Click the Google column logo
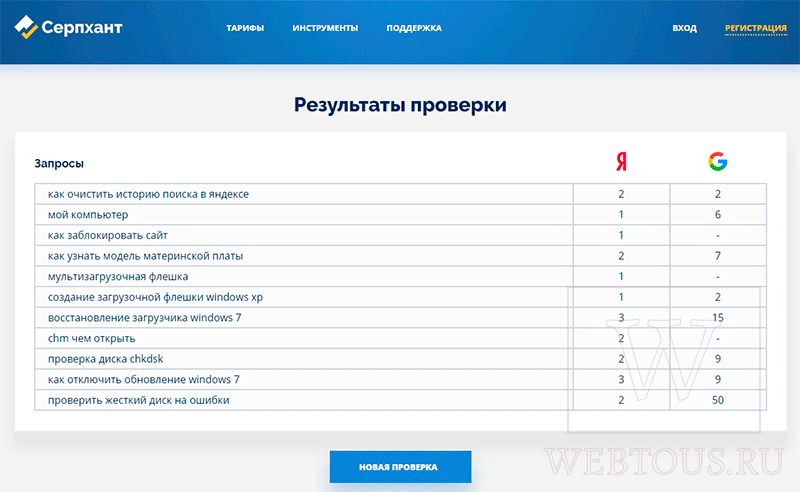Viewport: 800px width, 492px height. pos(717,161)
